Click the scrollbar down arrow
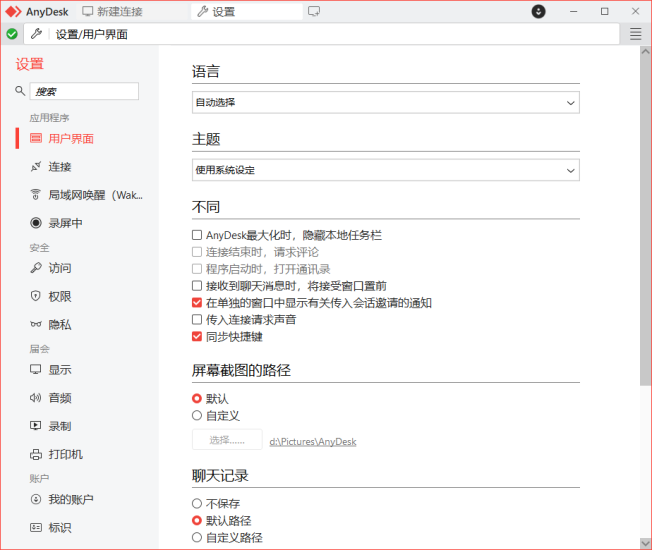652x550 pixels. point(645,543)
